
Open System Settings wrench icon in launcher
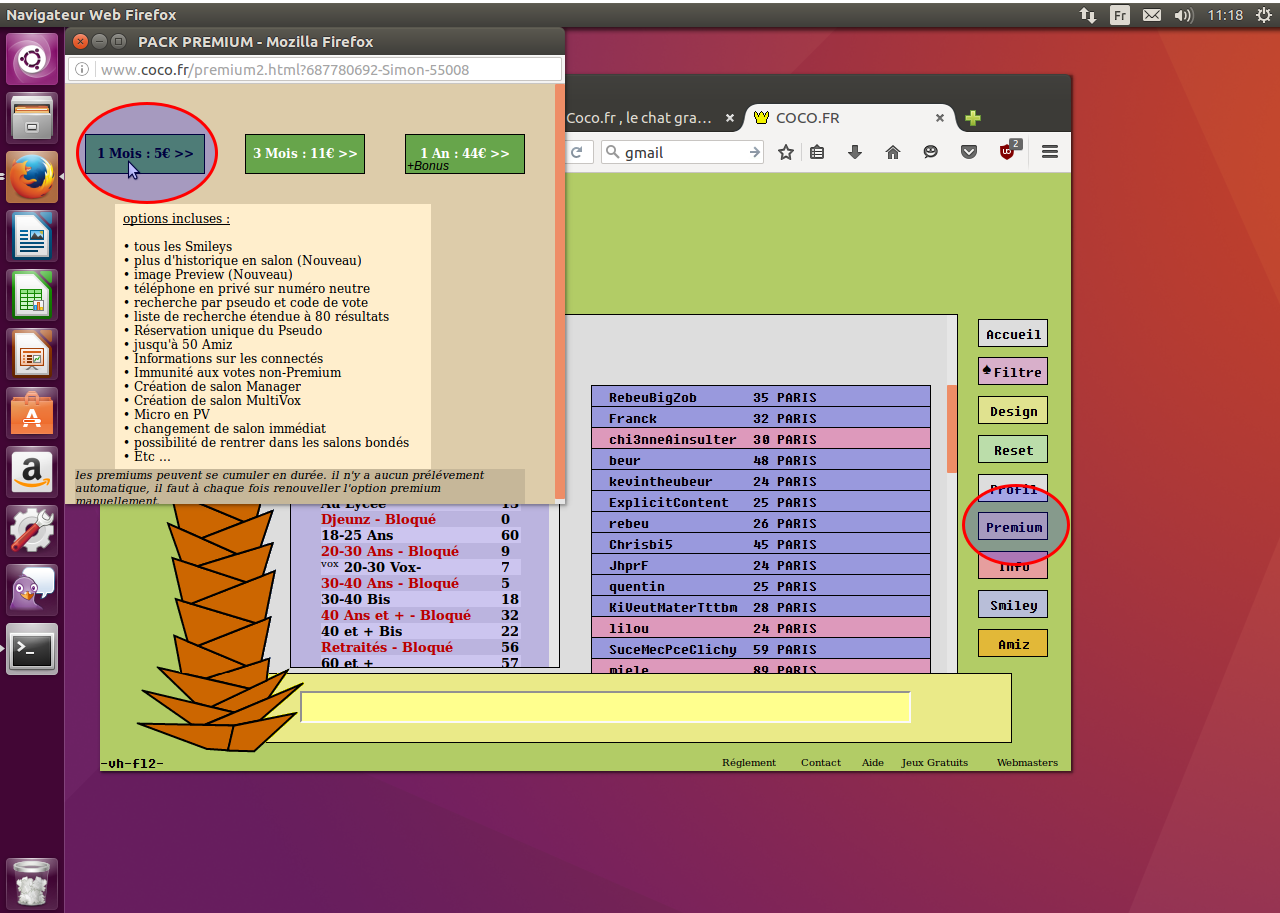(x=32, y=531)
